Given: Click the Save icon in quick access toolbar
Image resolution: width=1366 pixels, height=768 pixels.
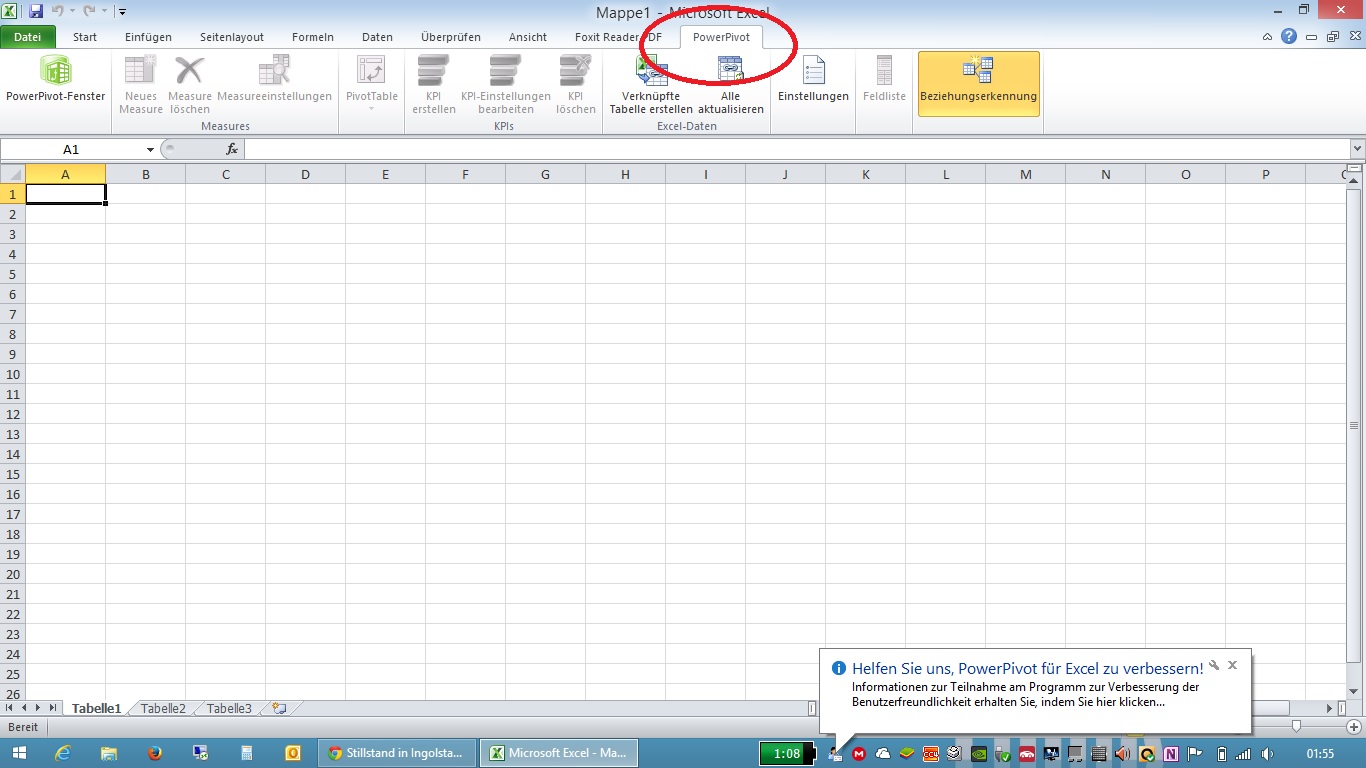Looking at the screenshot, I should point(37,11).
